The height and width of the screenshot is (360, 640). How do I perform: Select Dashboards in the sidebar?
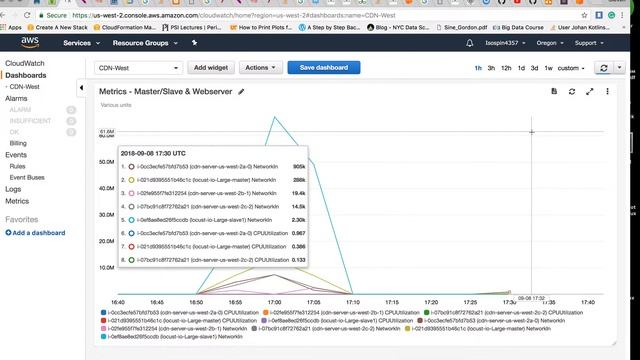click(26, 75)
